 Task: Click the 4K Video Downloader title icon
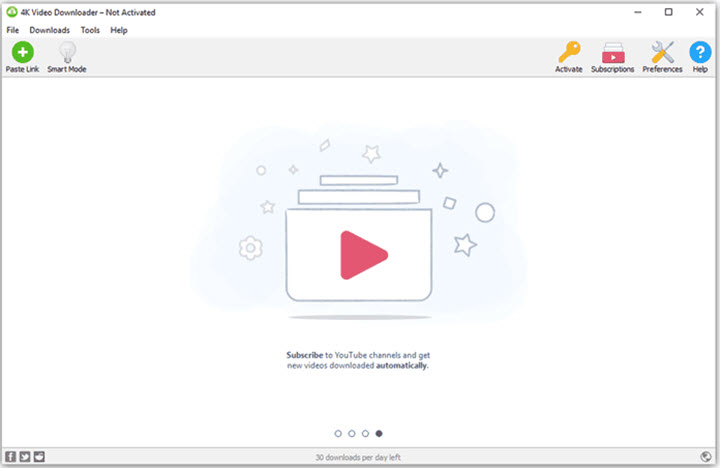pyautogui.click(x=11, y=12)
